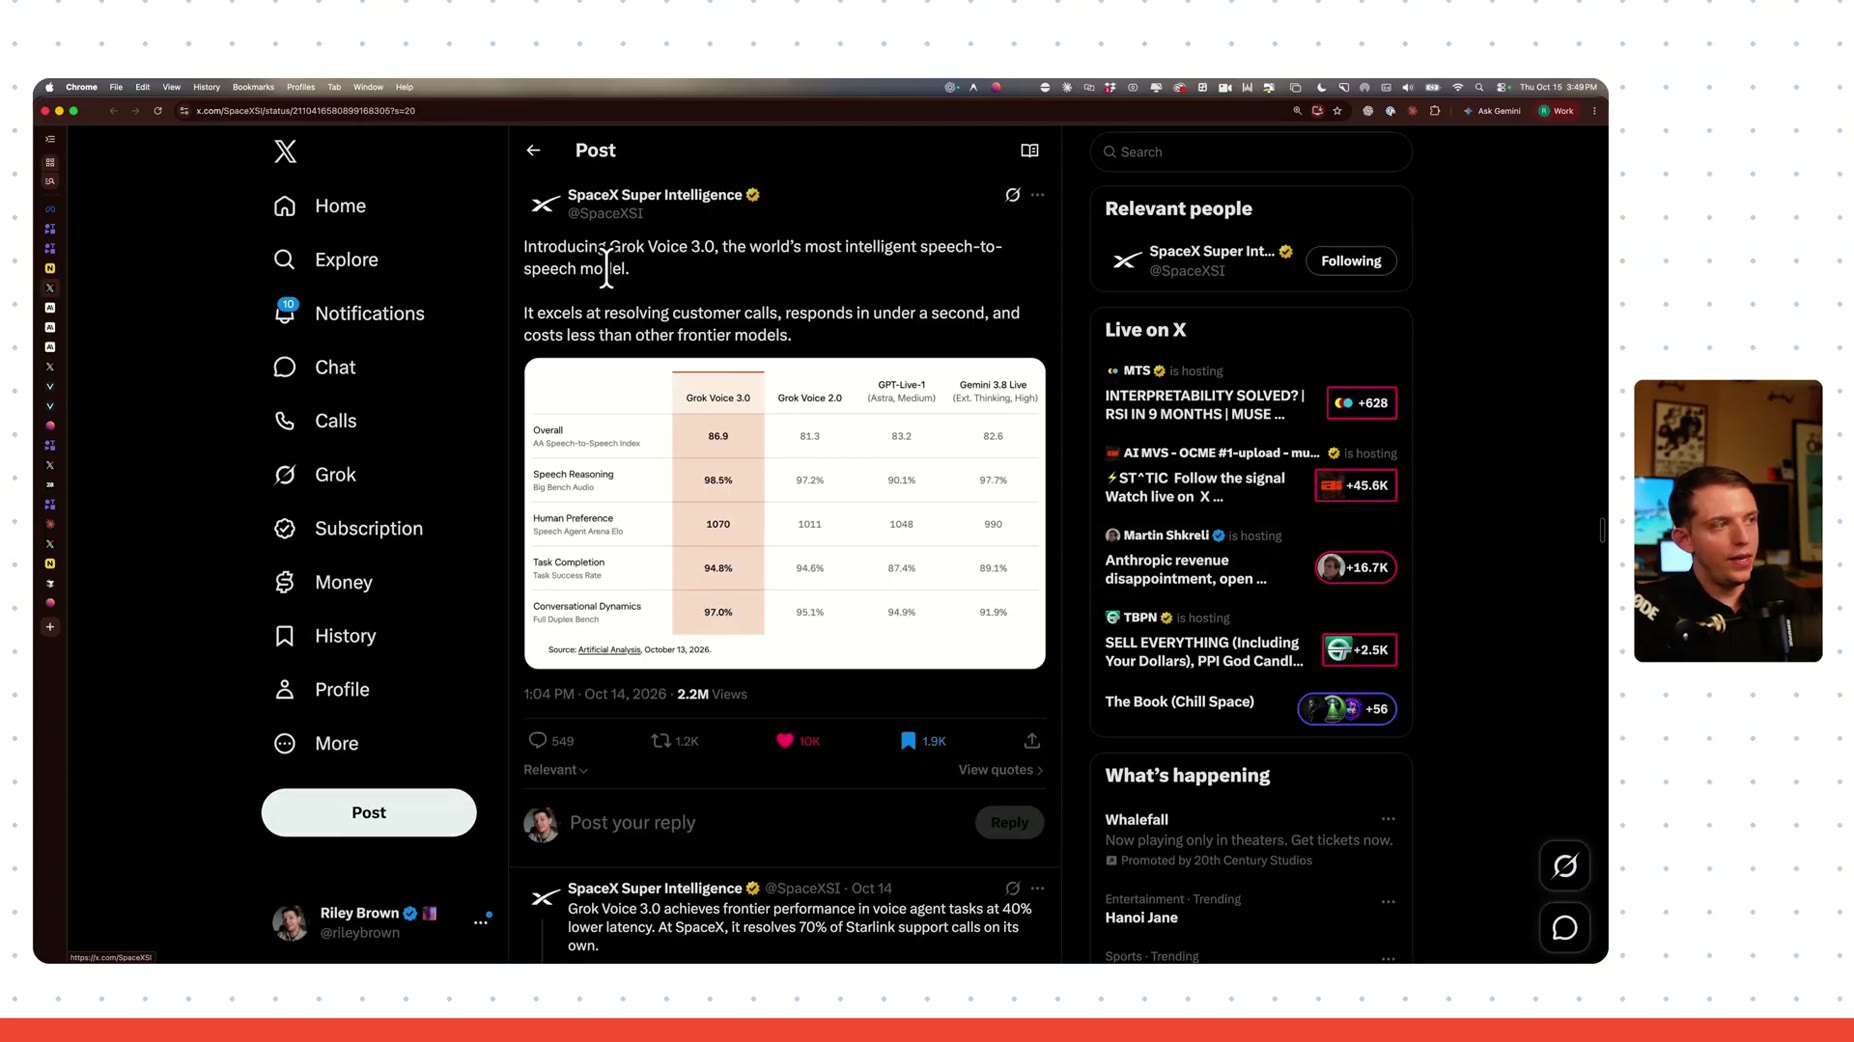Open the Work profile switcher in Chrome
Image resolution: width=1854 pixels, height=1042 pixels.
coord(1556,111)
